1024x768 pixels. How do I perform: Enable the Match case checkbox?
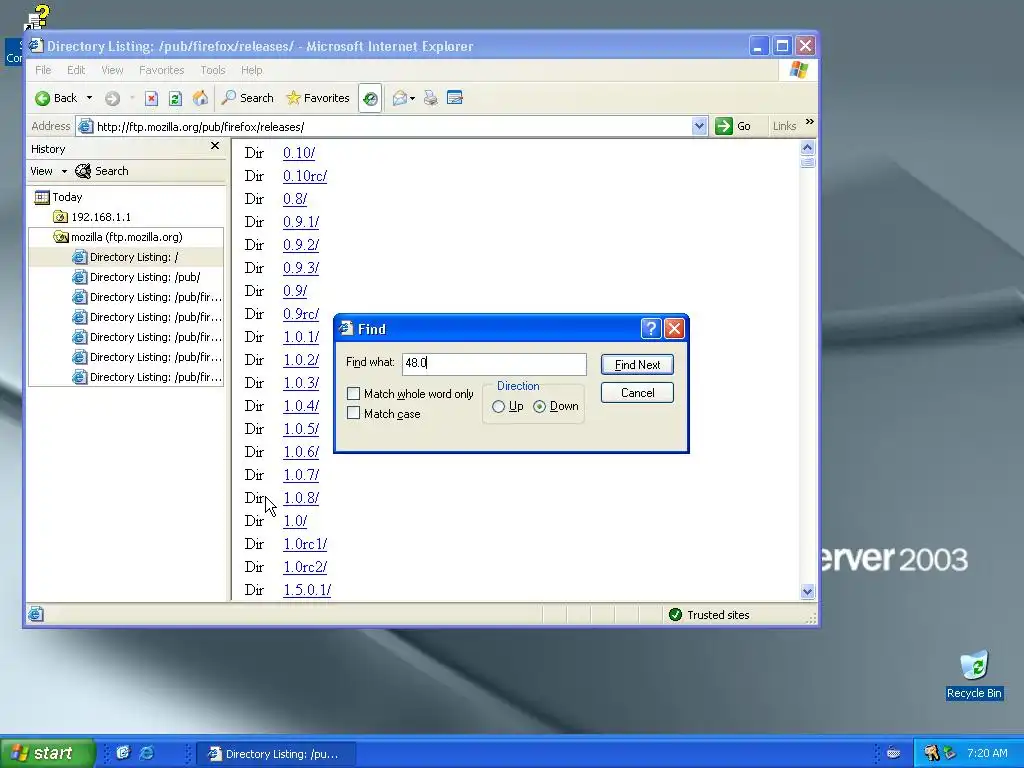(x=353, y=413)
